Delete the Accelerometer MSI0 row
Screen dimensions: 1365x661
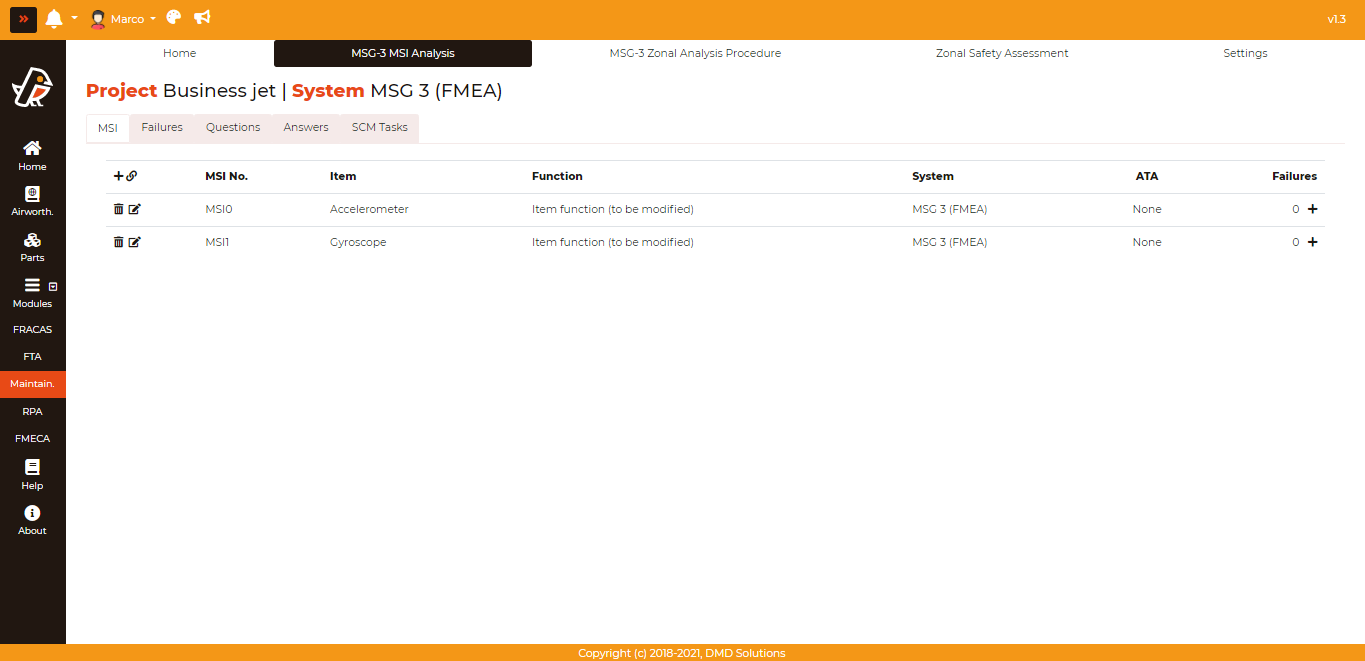click(118, 209)
